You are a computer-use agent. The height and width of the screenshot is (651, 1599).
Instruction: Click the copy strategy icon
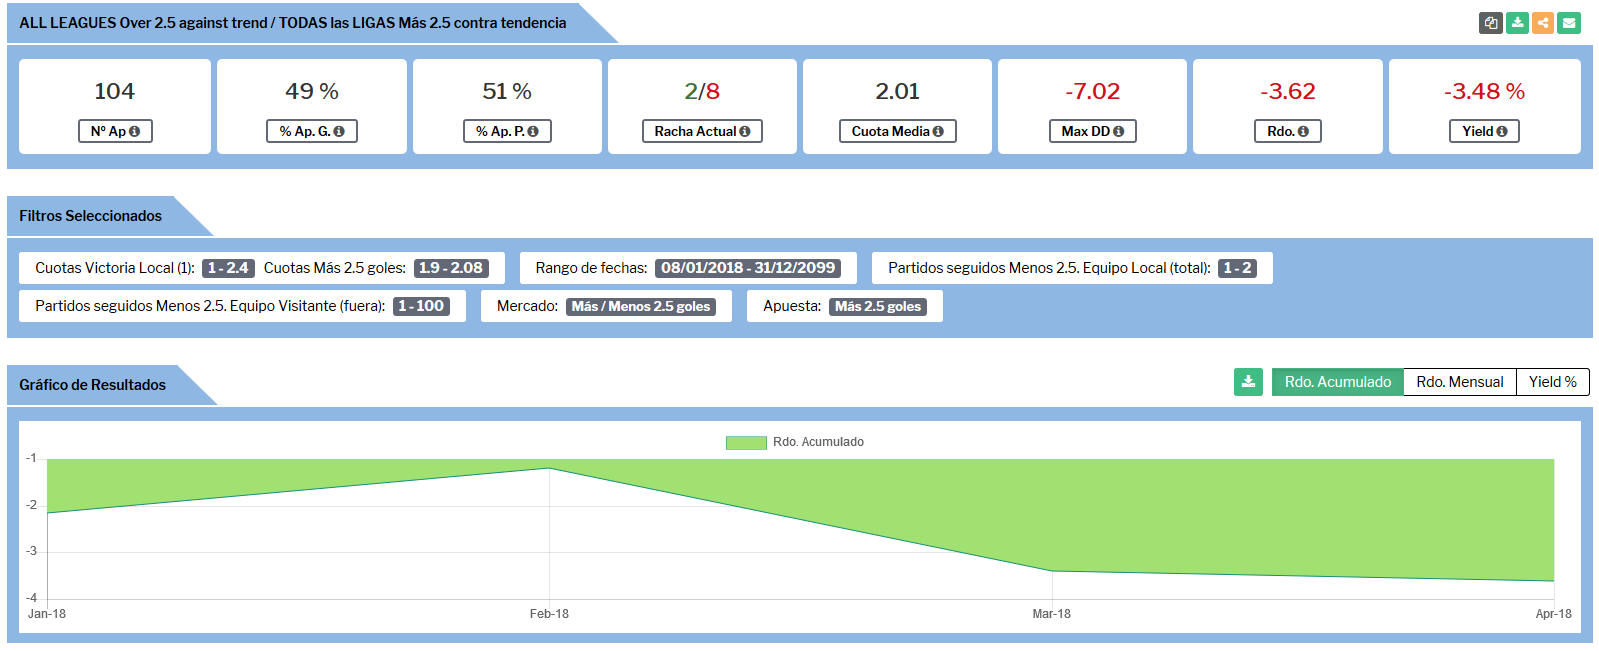[x=1491, y=22]
